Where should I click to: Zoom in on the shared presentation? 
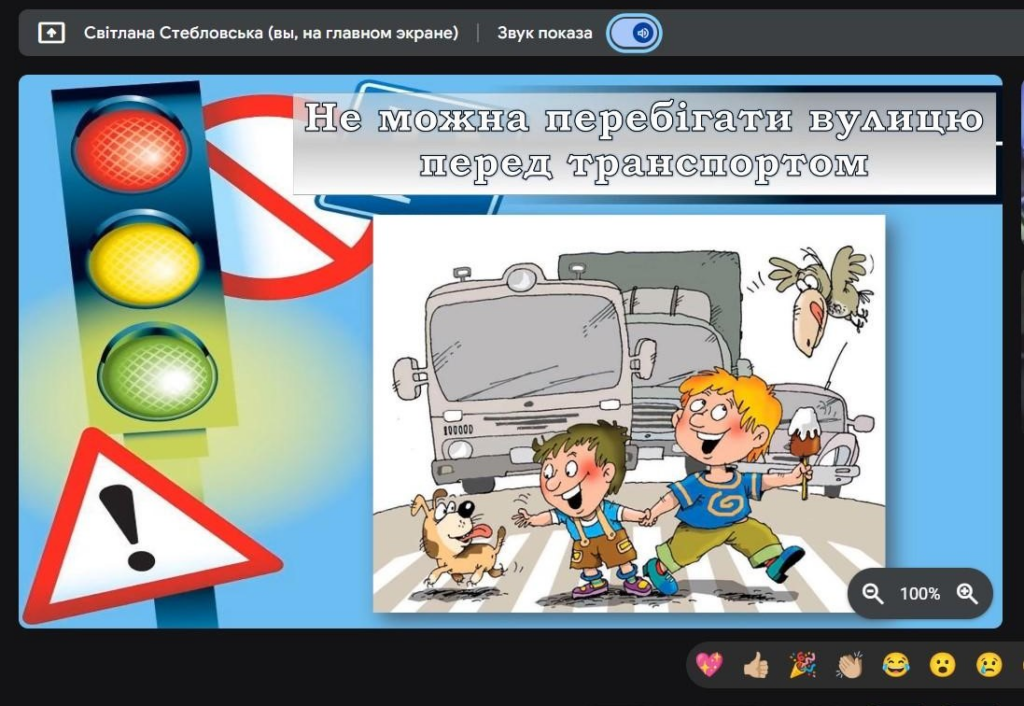(x=967, y=594)
